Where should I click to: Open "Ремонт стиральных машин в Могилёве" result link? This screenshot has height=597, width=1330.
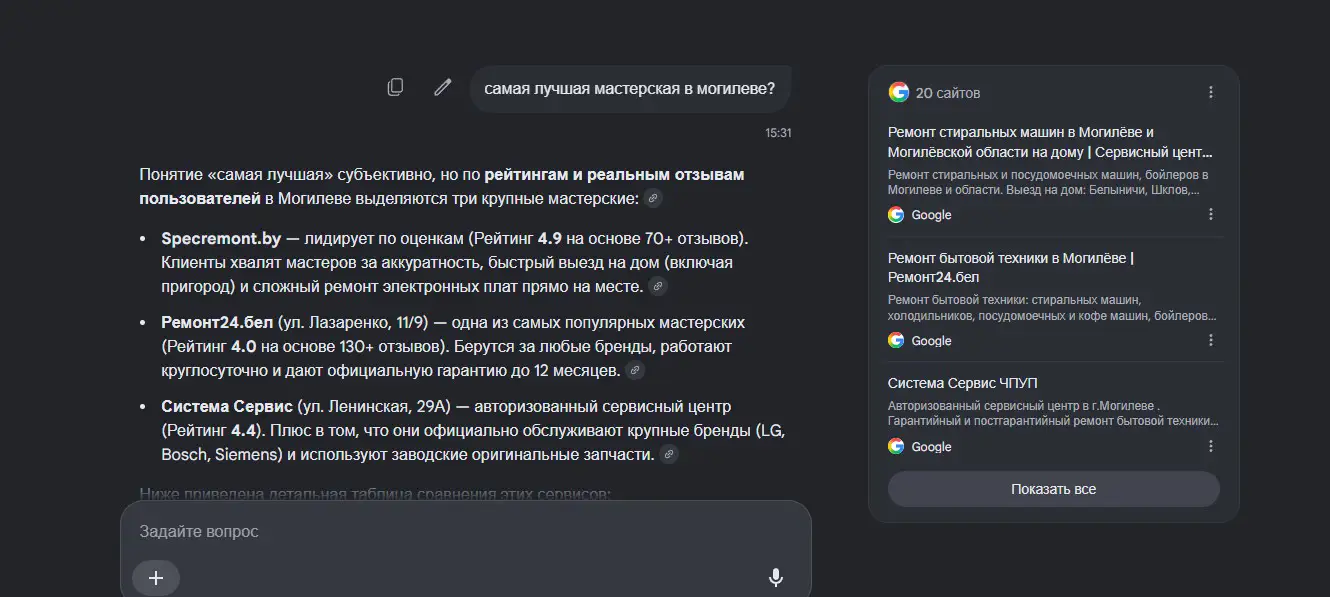click(x=1050, y=142)
